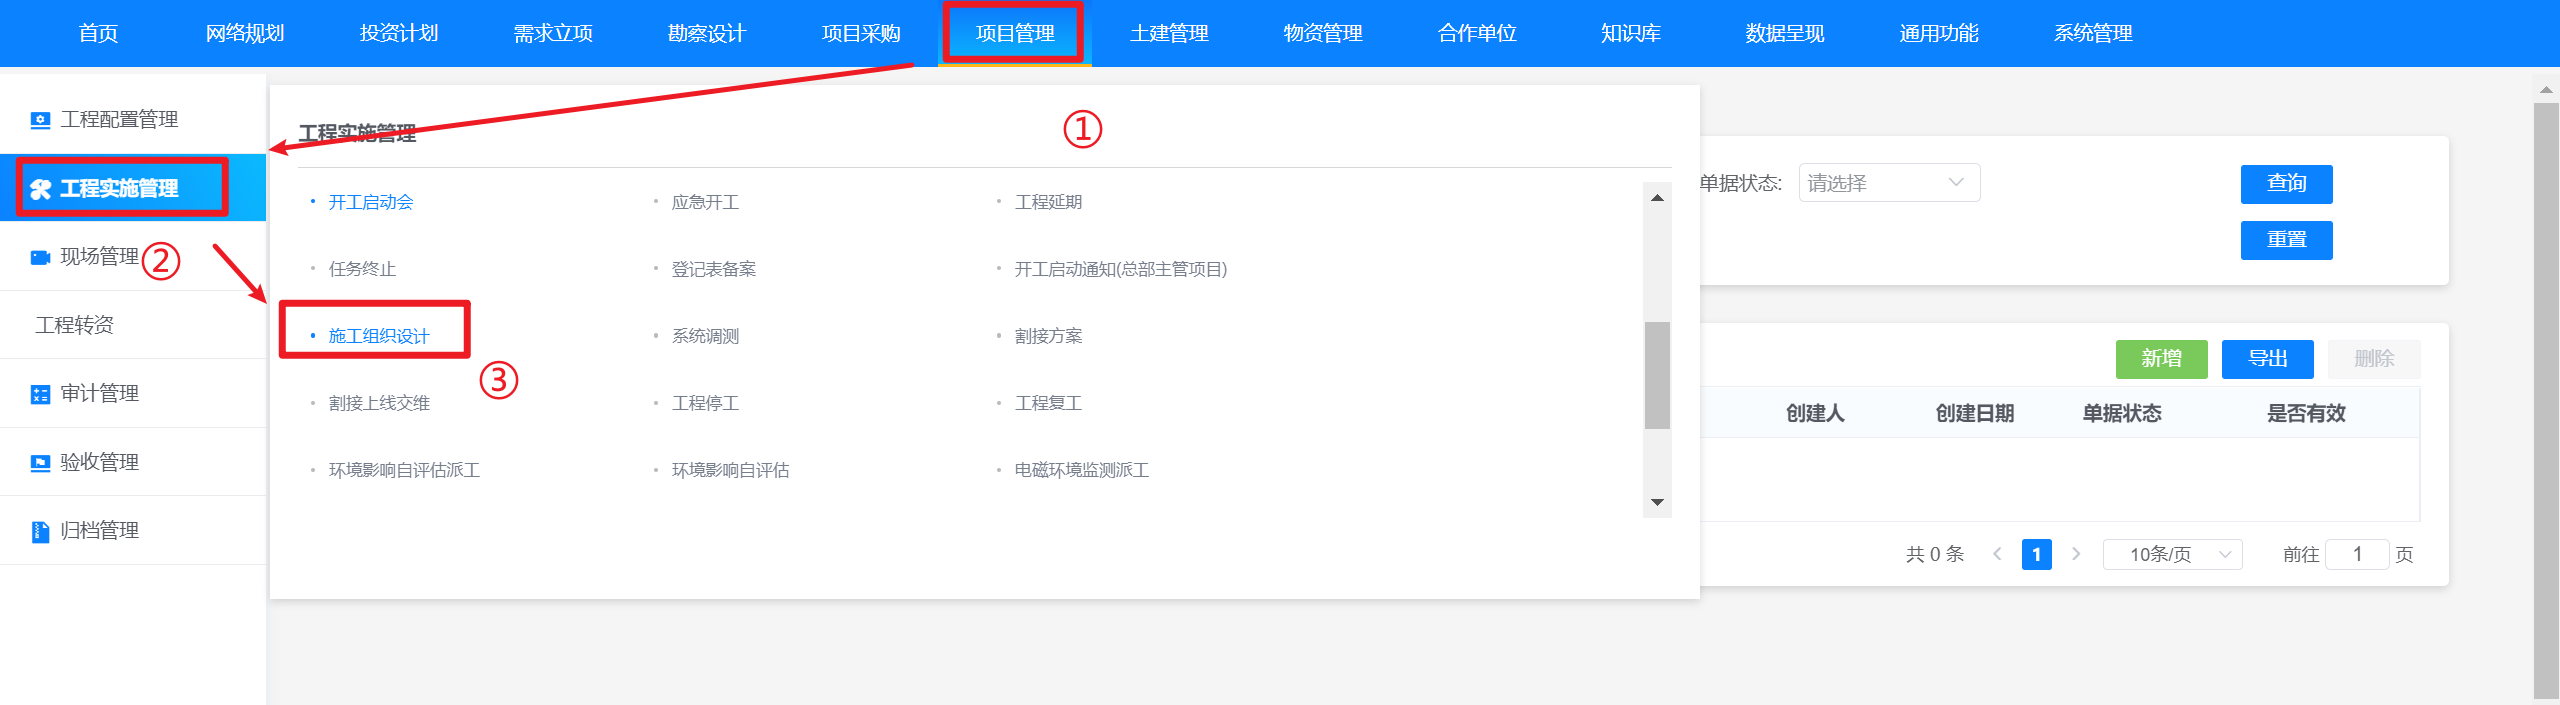Screen dimensions: 2560x705
Task: Open the 工程停工 link
Action: pyautogui.click(x=705, y=403)
